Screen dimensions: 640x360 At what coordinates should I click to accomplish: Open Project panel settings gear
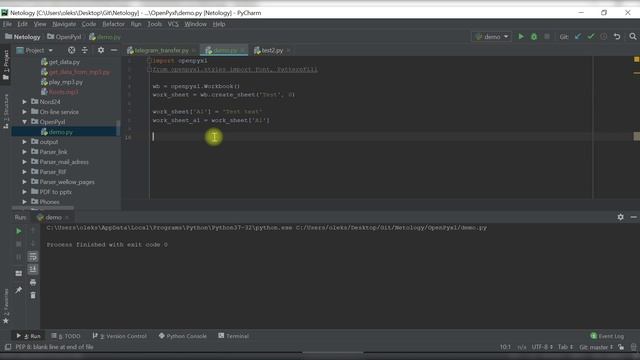tap(100, 50)
